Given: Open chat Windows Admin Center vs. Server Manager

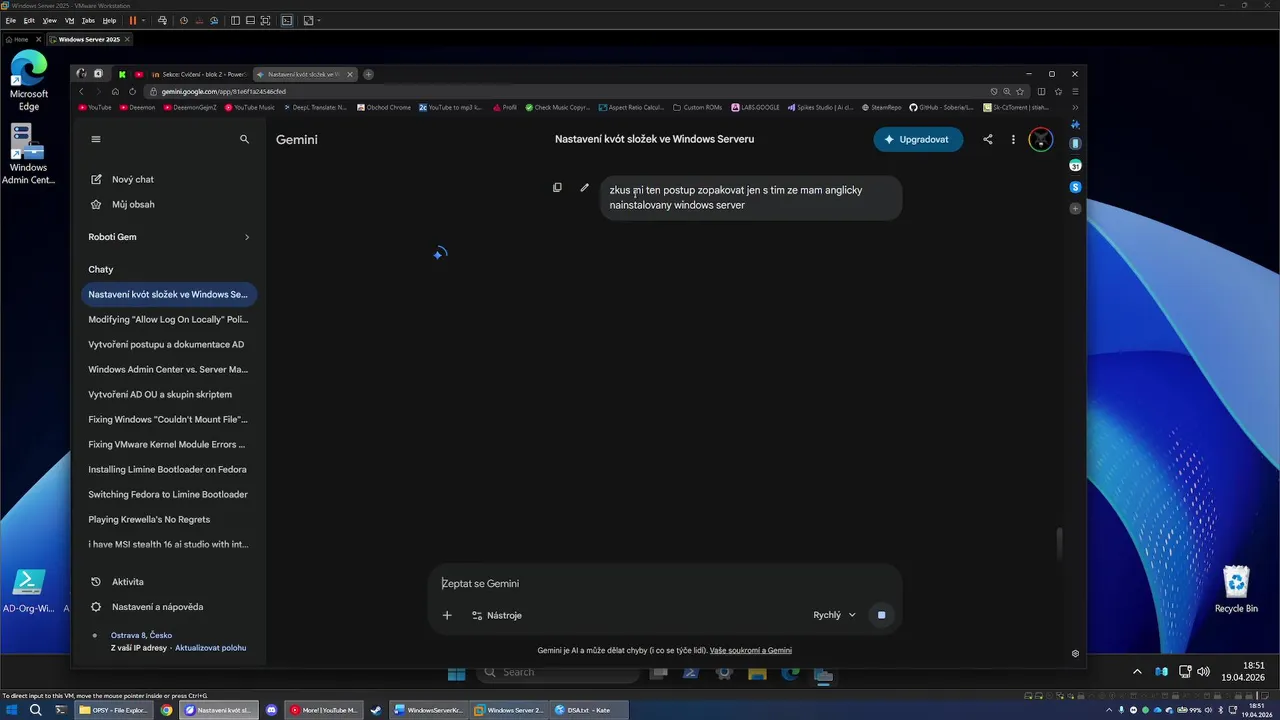Looking at the screenshot, I should (x=168, y=369).
